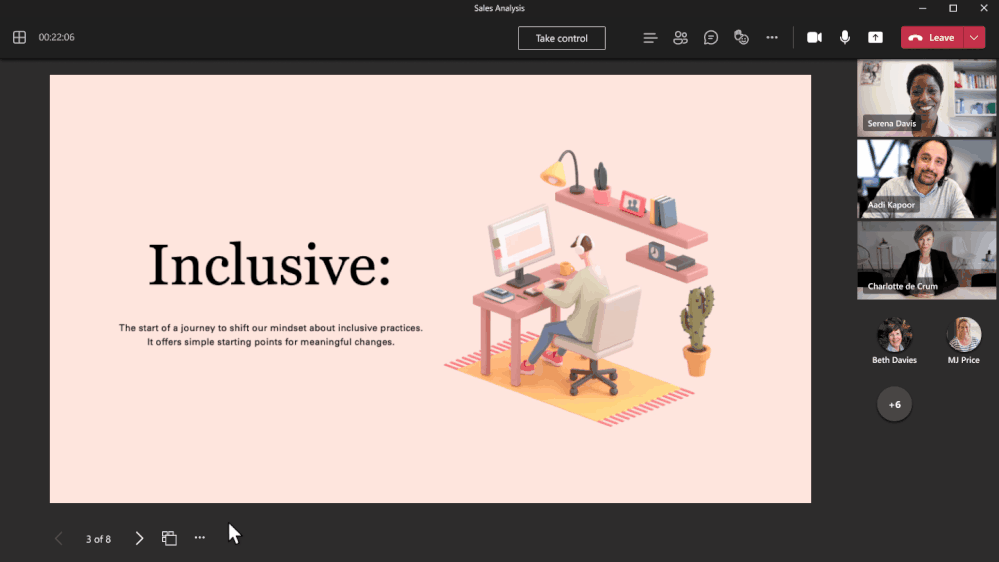Click Beth Davies avatar
This screenshot has height=562, width=999.
[x=894, y=335]
